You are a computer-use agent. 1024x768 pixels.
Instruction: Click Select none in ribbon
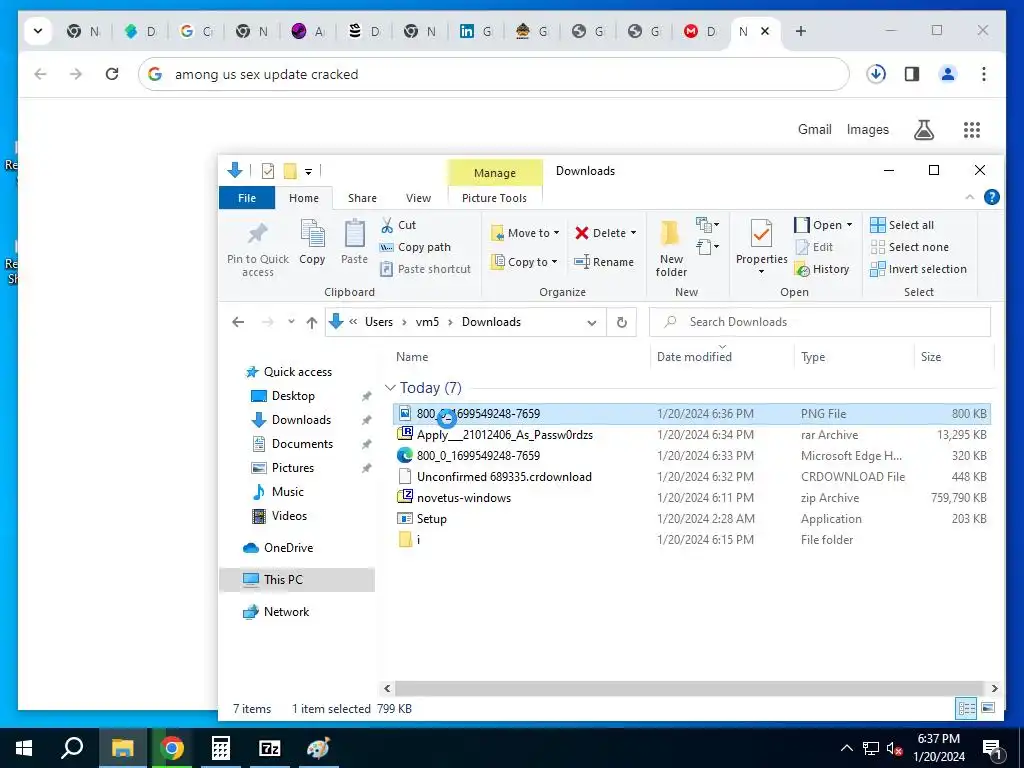click(910, 247)
